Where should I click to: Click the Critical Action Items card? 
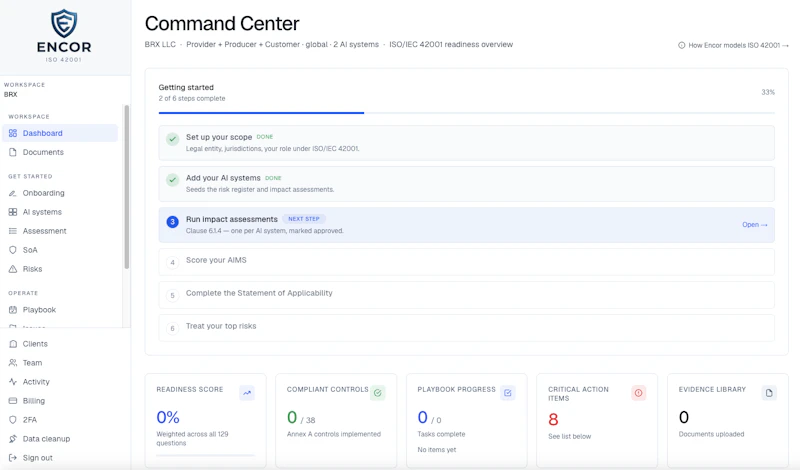click(597, 420)
